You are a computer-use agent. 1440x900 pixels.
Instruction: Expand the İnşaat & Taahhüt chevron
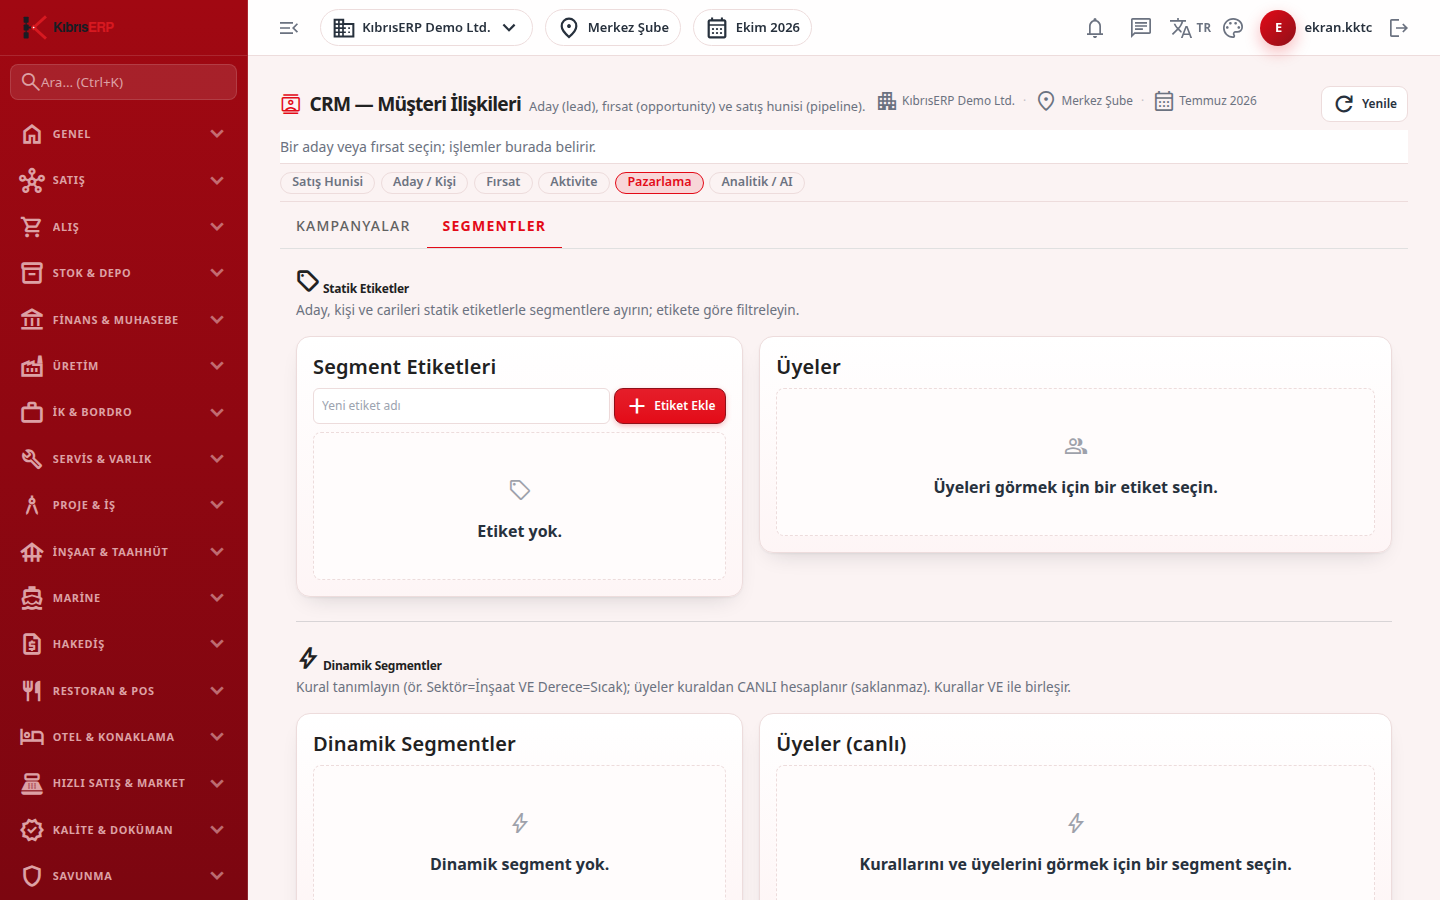(x=217, y=552)
